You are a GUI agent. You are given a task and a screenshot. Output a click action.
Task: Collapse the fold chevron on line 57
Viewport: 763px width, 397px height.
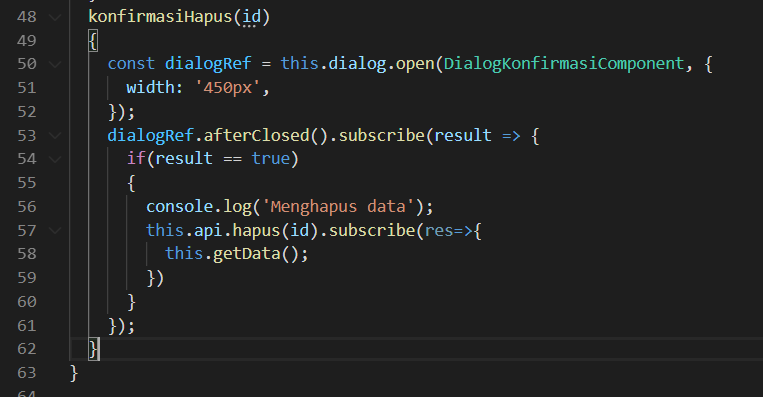pos(55,231)
